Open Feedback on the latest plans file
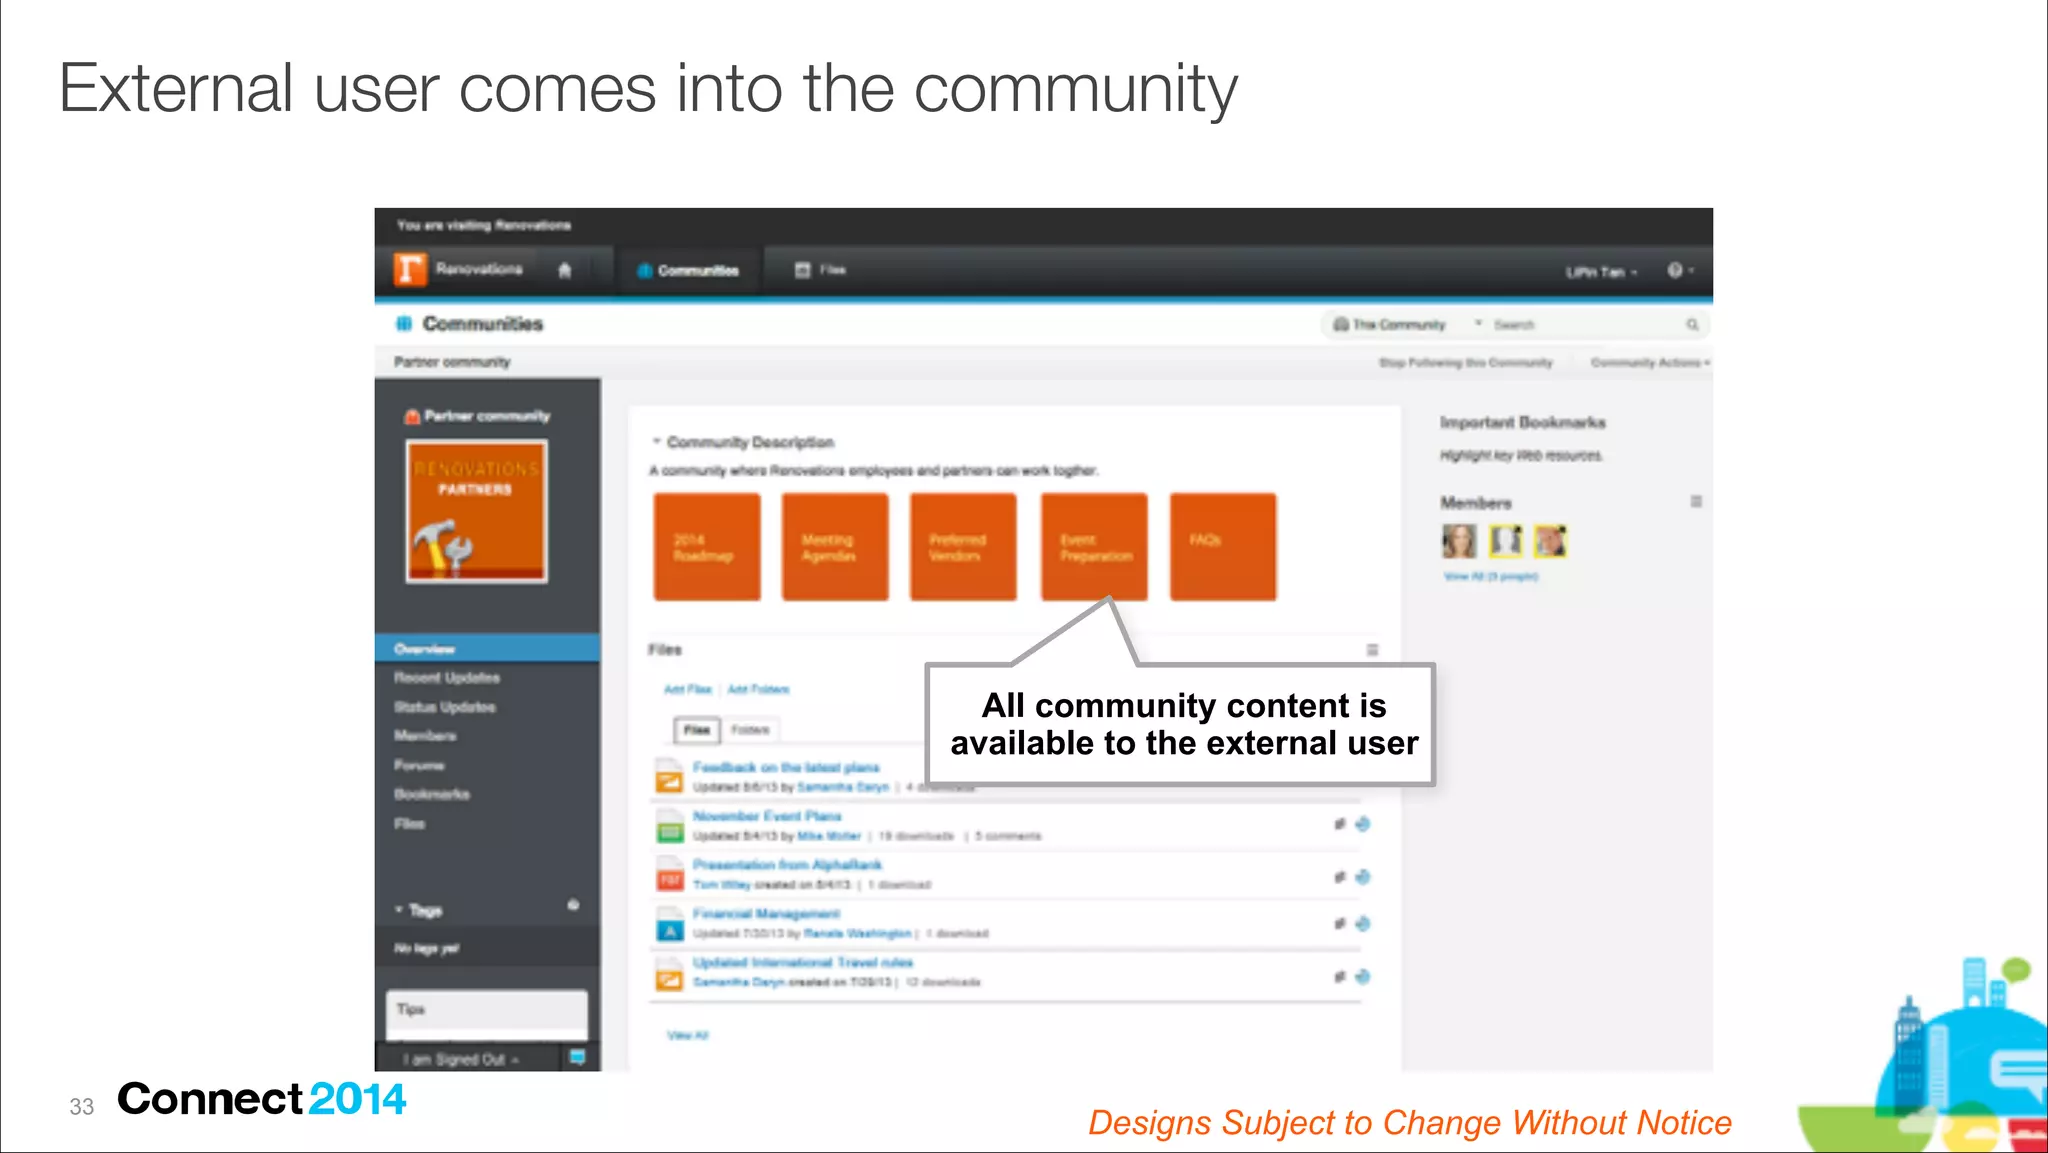The height and width of the screenshot is (1153, 2048). click(x=786, y=768)
